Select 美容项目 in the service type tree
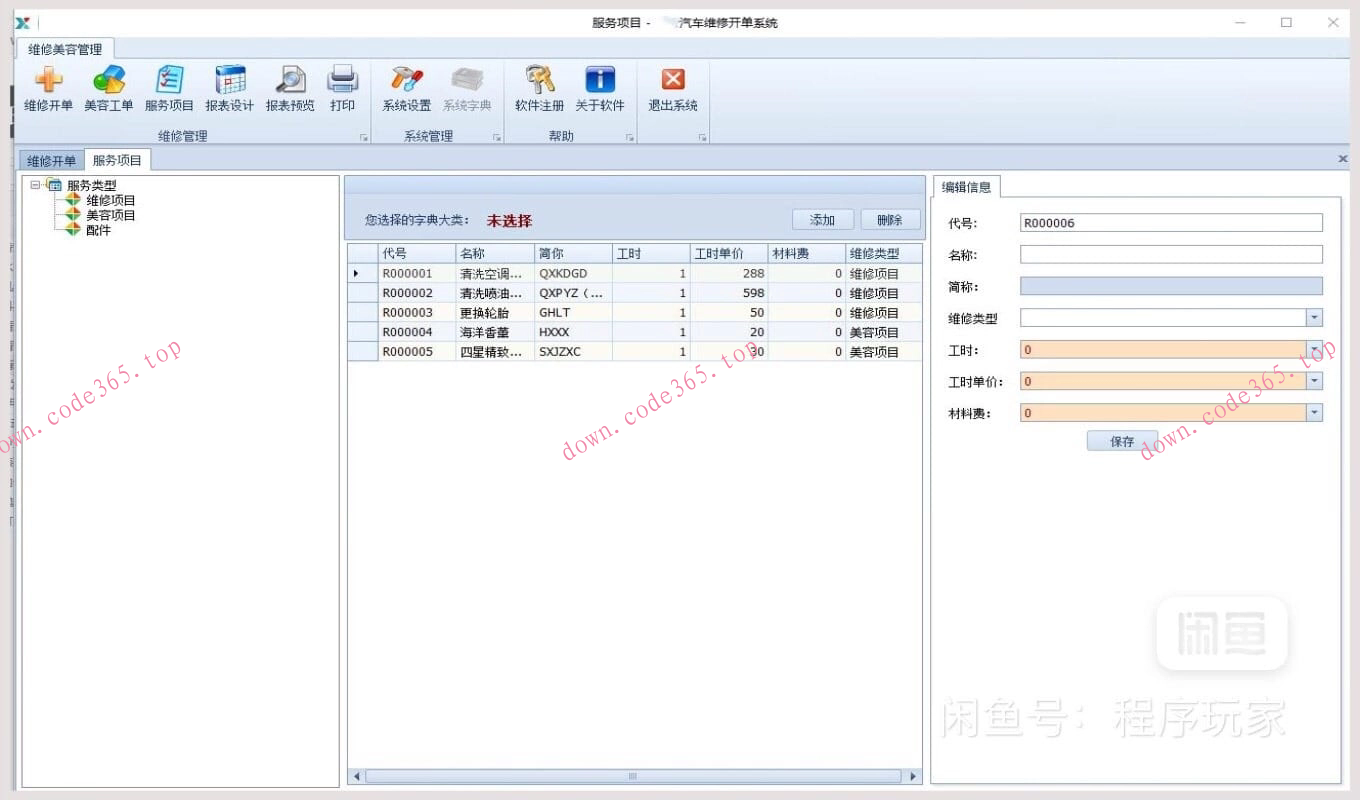The height and width of the screenshot is (800, 1360). pyautogui.click(x=110, y=215)
